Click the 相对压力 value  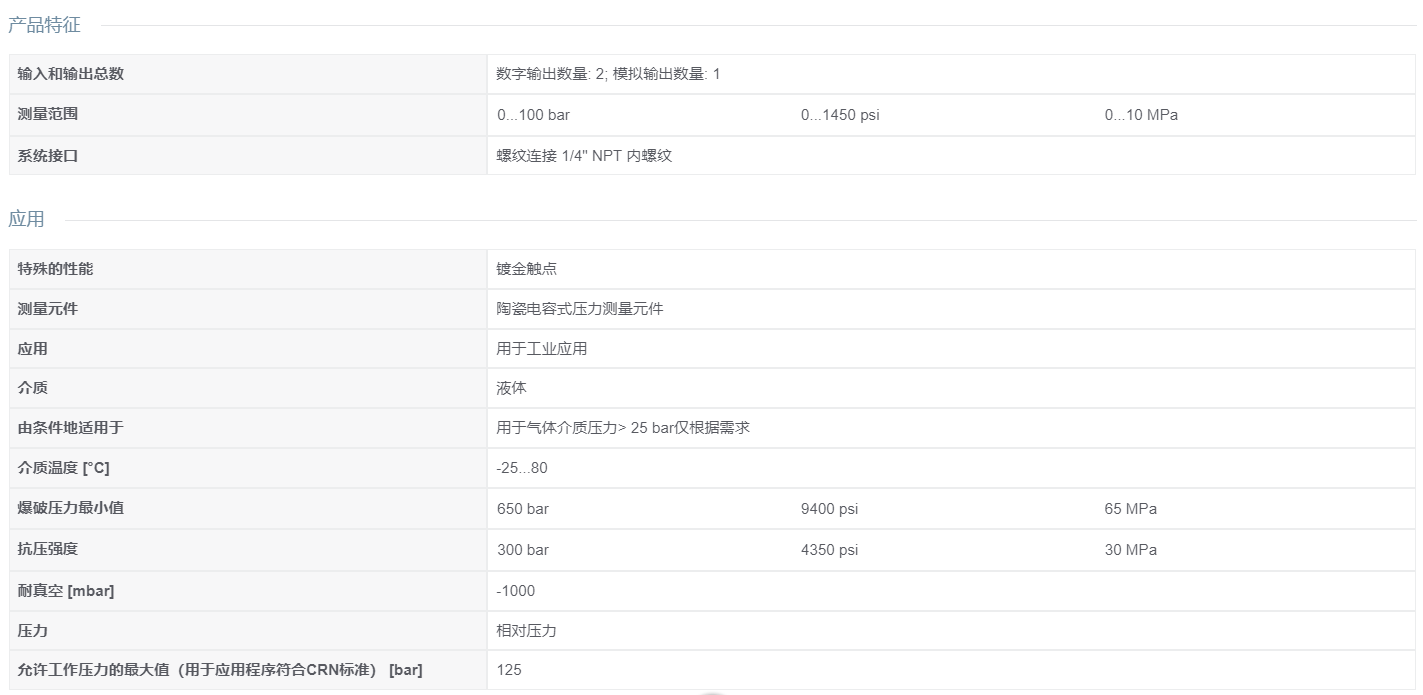point(527,631)
